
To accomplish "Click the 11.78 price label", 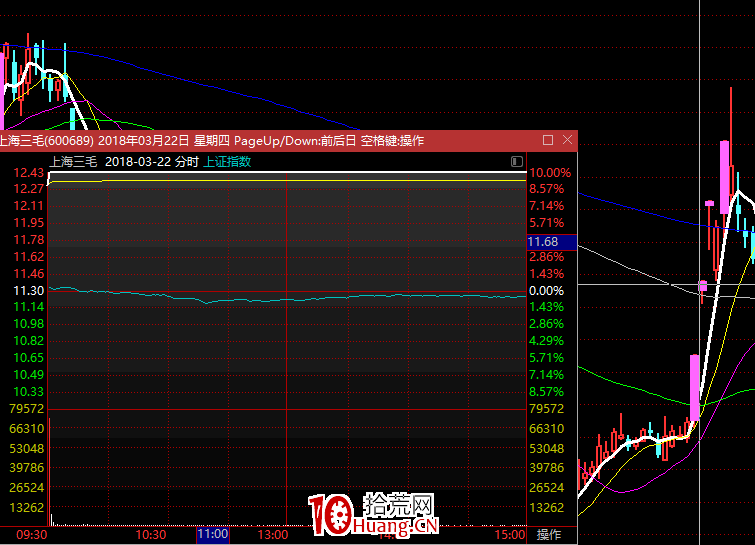I will [28, 239].
